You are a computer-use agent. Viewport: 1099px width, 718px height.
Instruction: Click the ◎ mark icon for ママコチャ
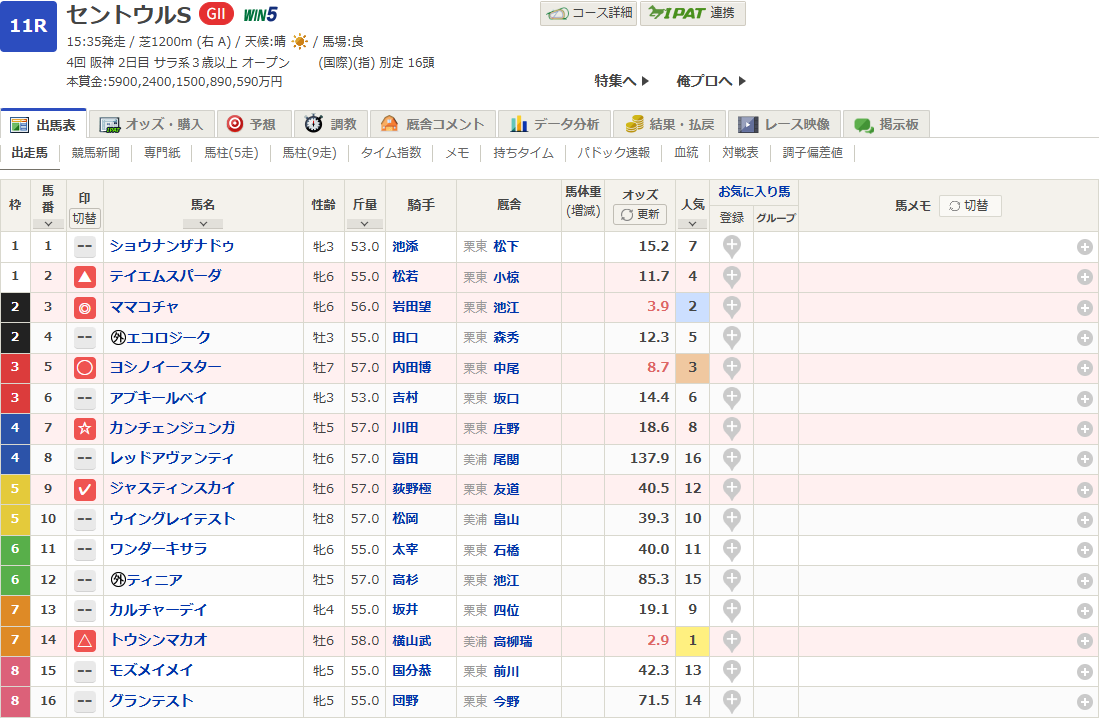click(x=85, y=308)
